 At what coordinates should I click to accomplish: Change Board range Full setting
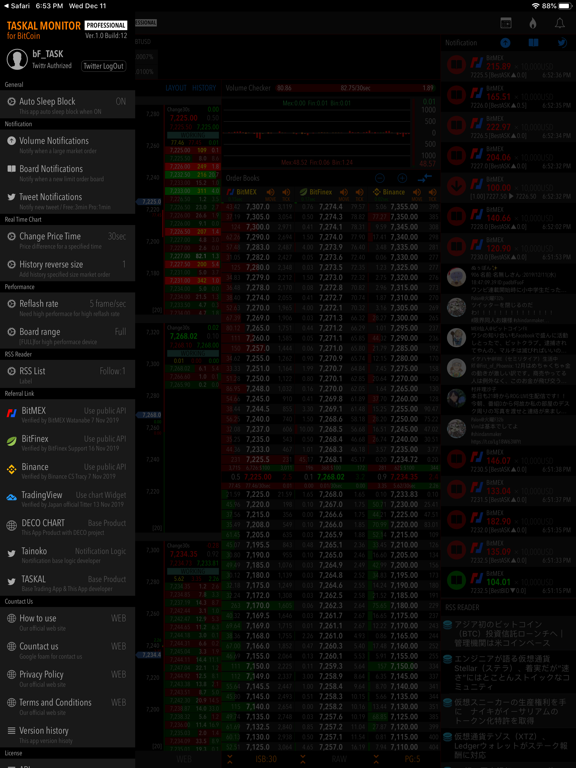pyautogui.click(x=68, y=335)
